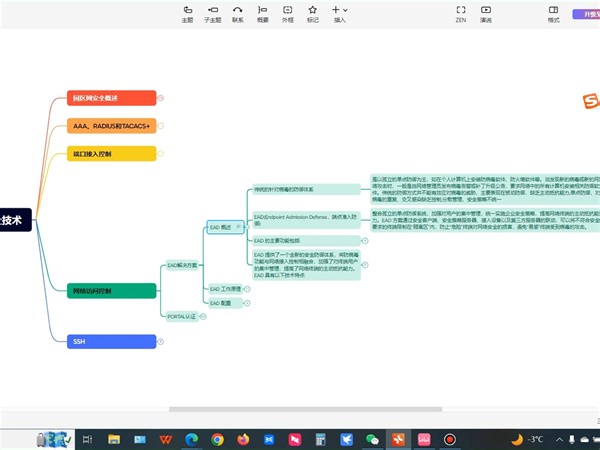The height and width of the screenshot is (450, 600).
Task: Toggle the 格式 format panel
Action: pos(553,14)
